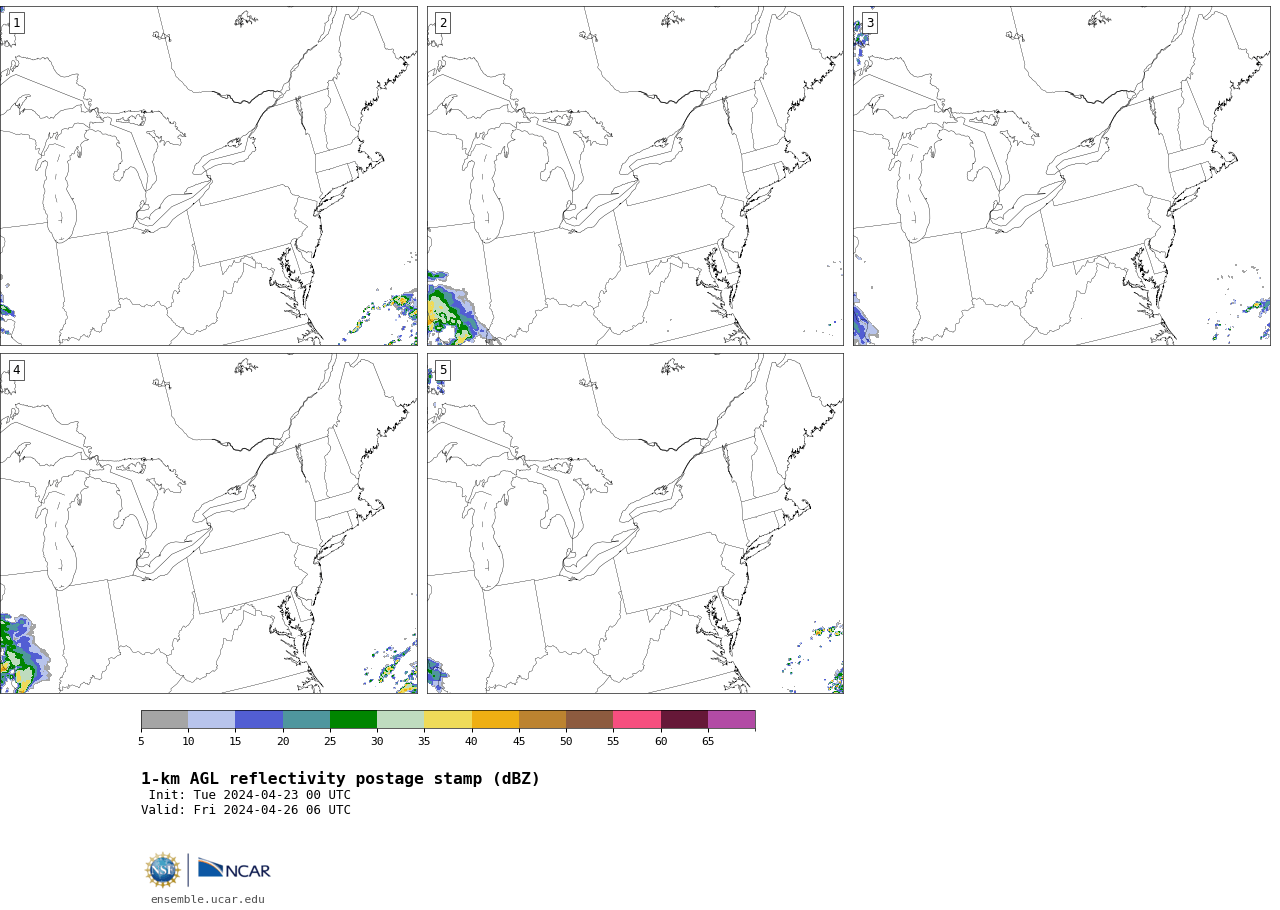Click the colorbar tick label 65
This screenshot has height=910, width=1280.
tap(708, 741)
